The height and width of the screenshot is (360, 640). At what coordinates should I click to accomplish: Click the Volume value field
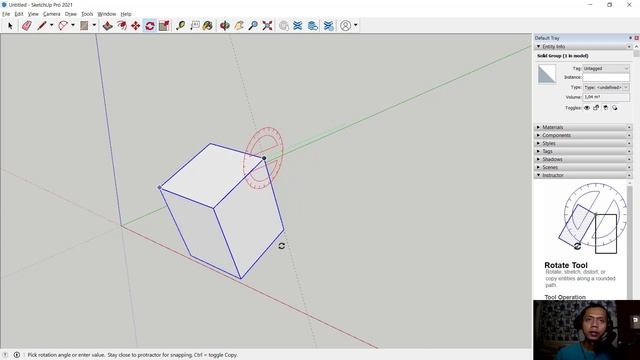[606, 97]
